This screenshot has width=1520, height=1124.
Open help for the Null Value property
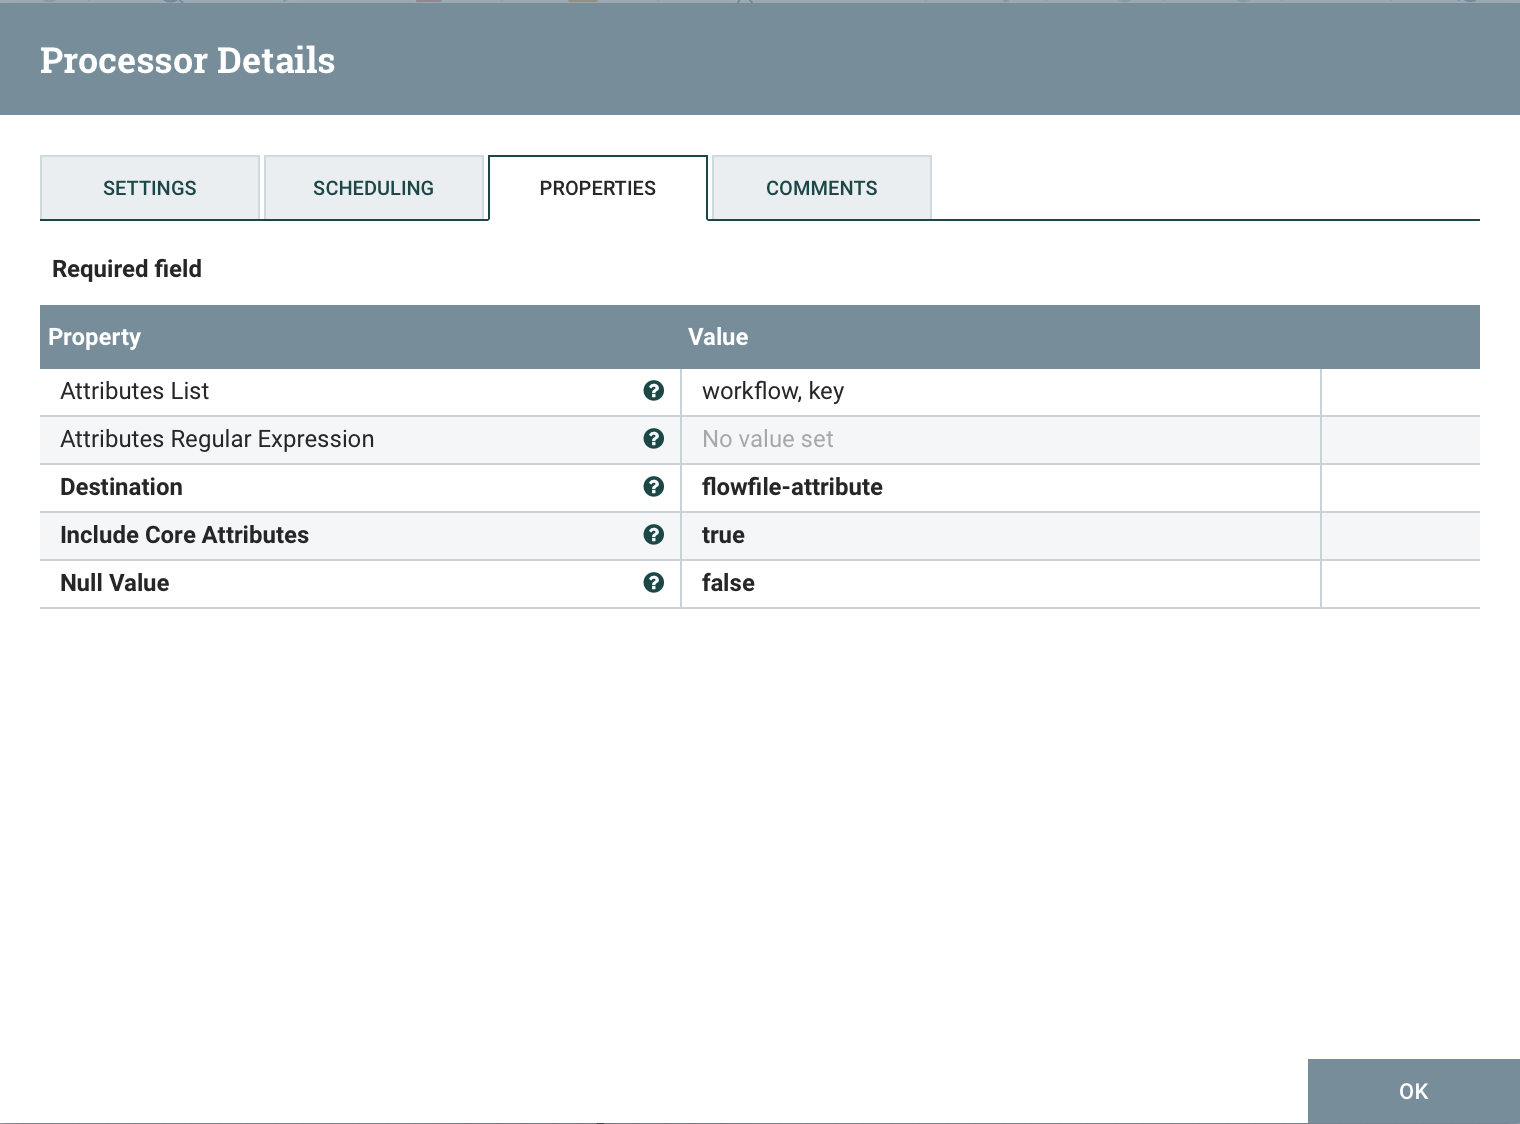[655, 583]
